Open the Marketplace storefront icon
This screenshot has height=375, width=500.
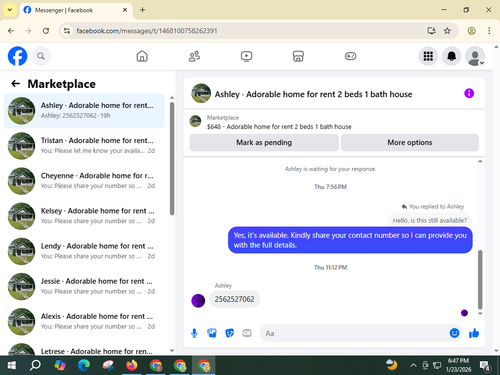(298, 56)
